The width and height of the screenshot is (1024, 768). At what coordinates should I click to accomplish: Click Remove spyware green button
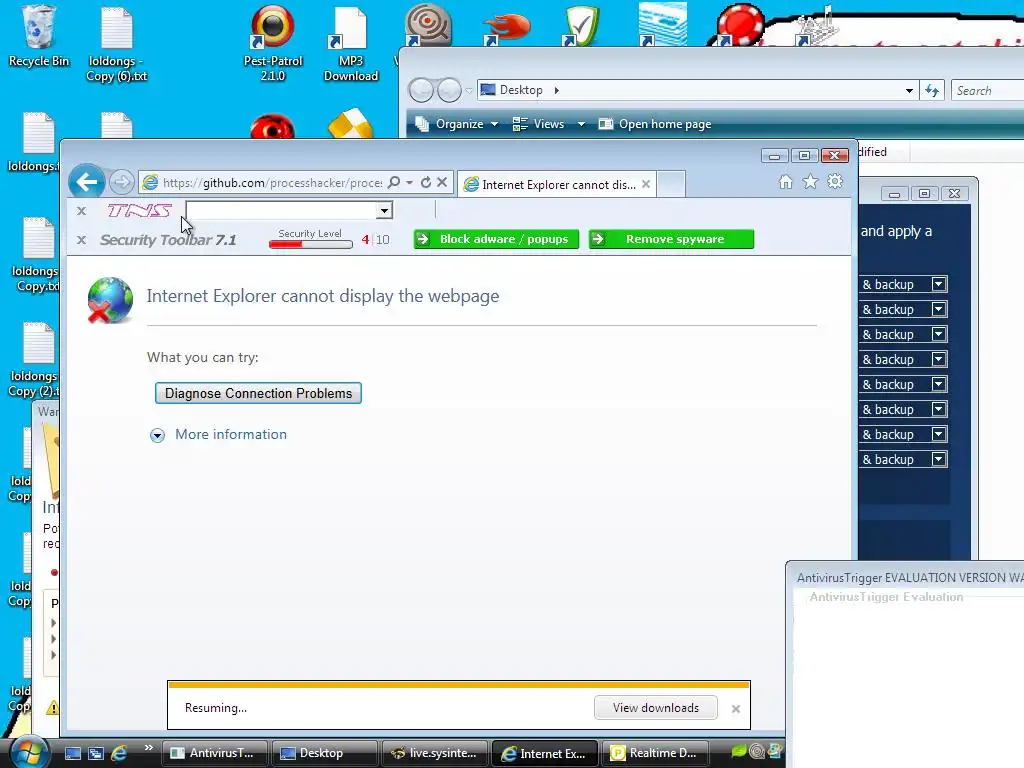pyautogui.click(x=671, y=239)
